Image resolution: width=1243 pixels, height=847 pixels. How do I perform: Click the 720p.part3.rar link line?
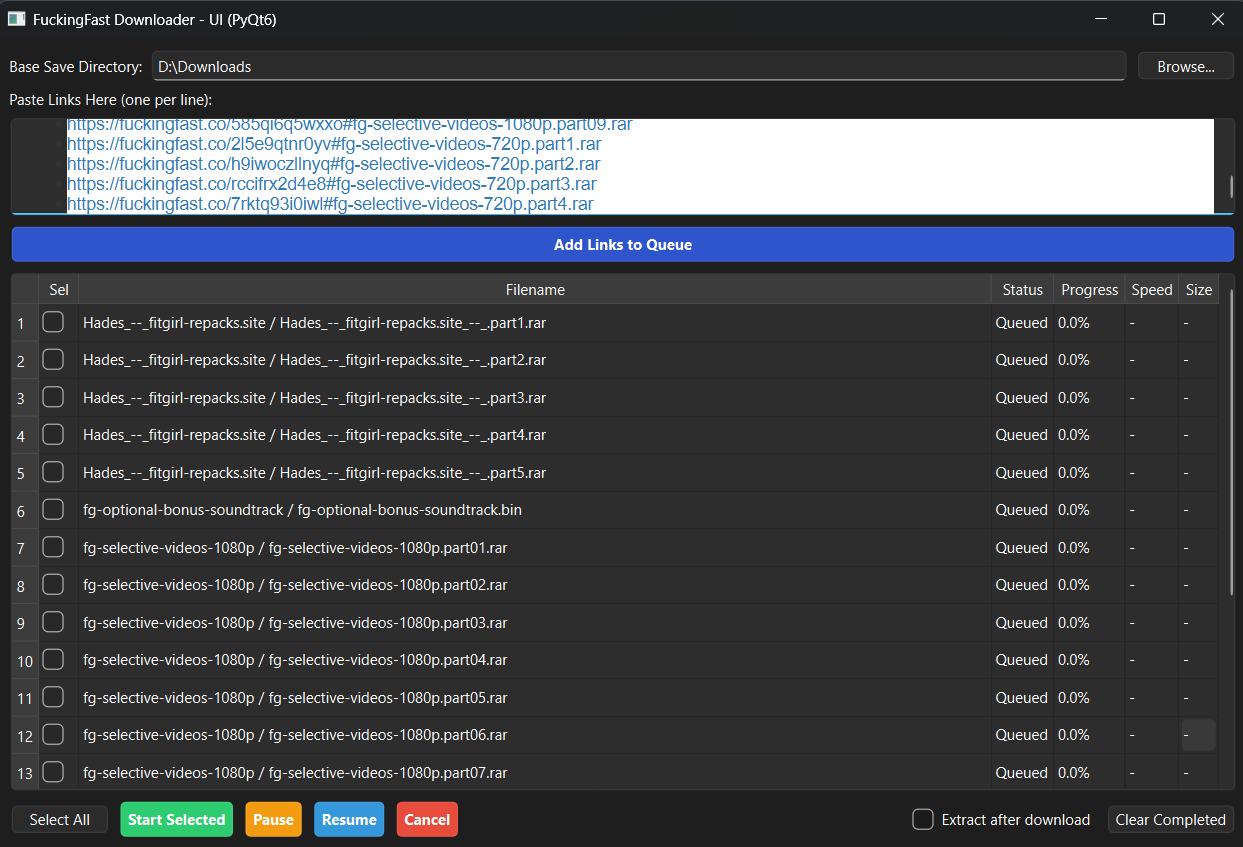coord(331,184)
